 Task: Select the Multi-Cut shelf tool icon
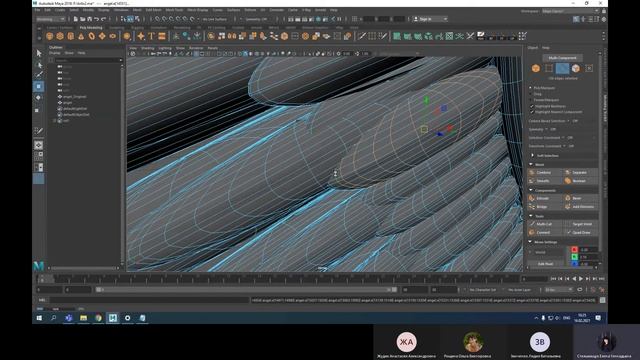[x=362, y=36]
